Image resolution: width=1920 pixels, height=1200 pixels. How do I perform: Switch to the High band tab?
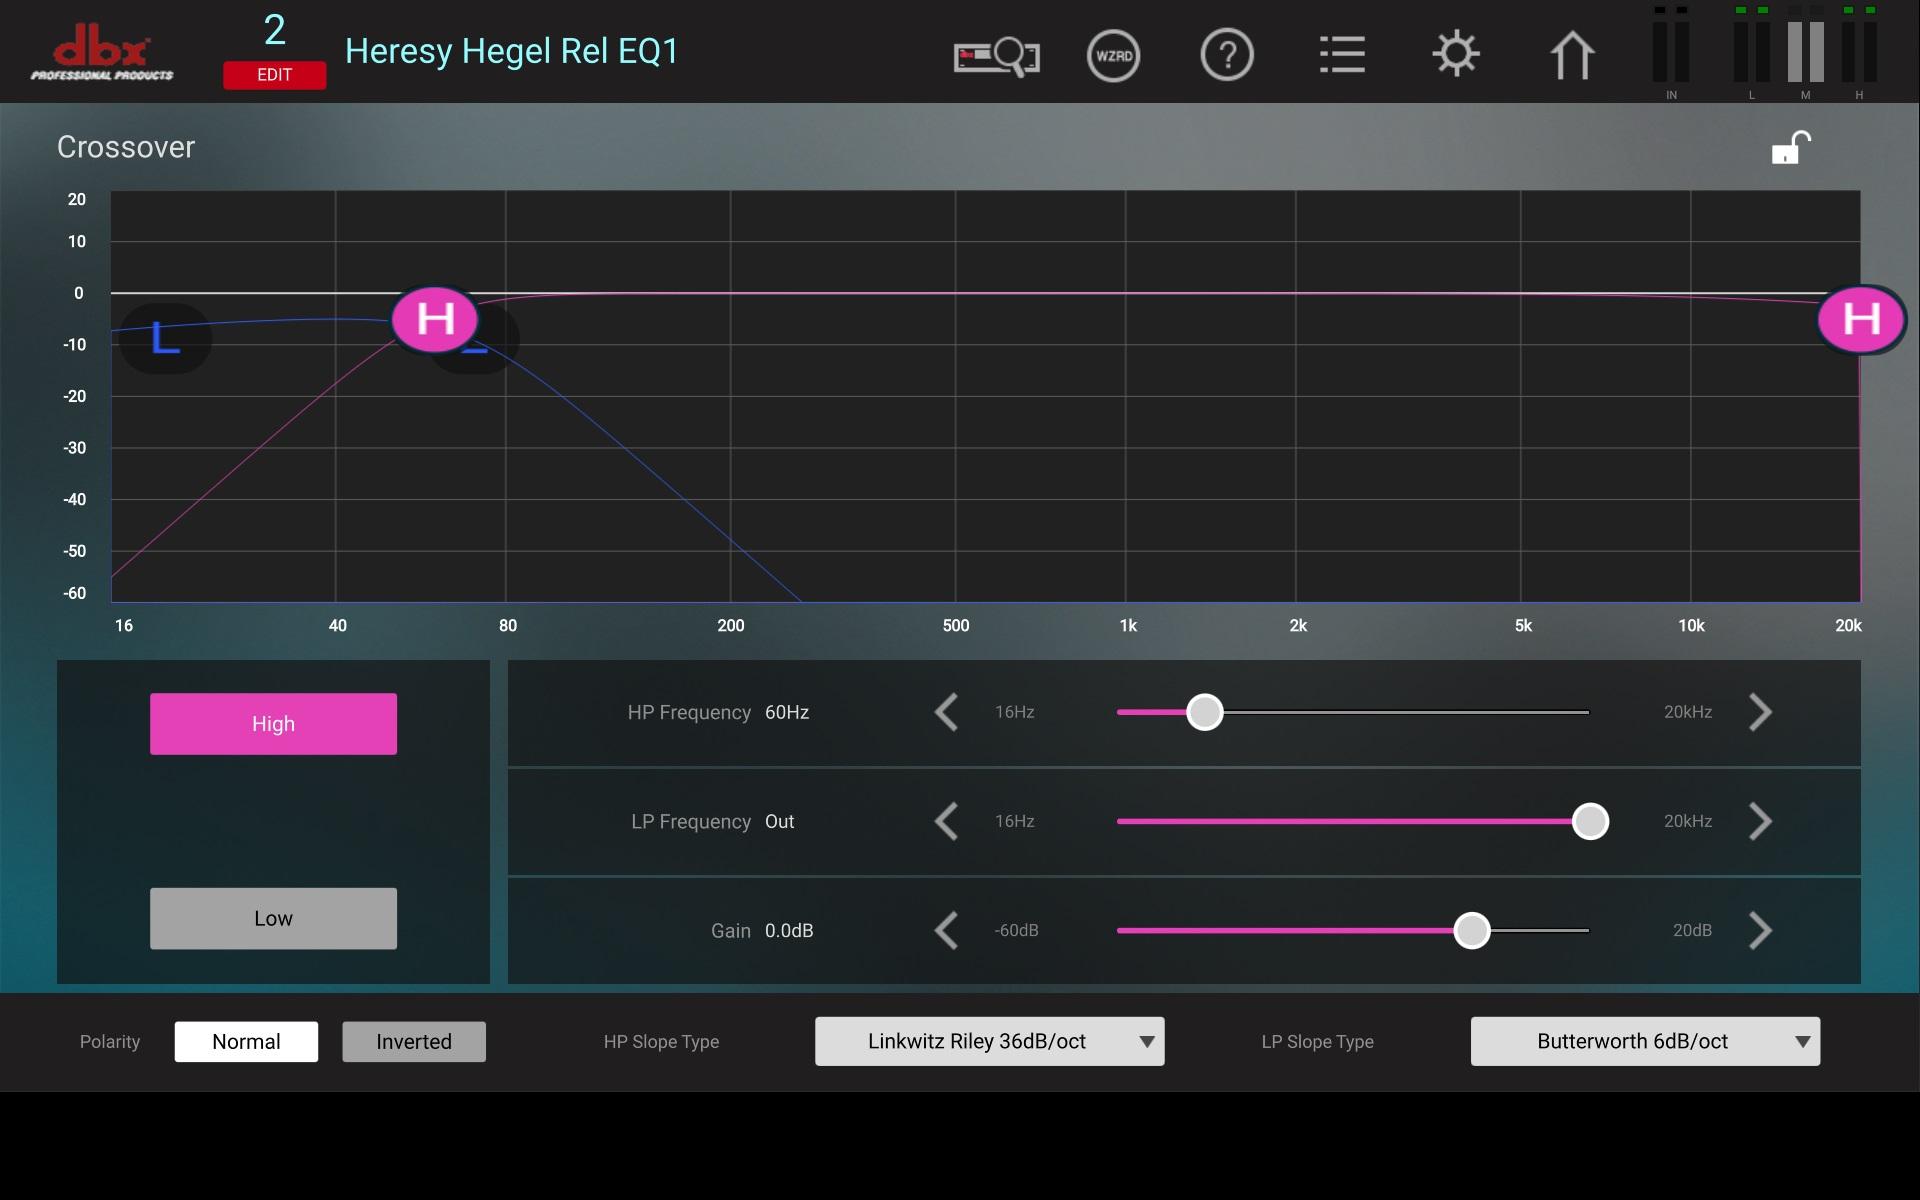(x=273, y=723)
